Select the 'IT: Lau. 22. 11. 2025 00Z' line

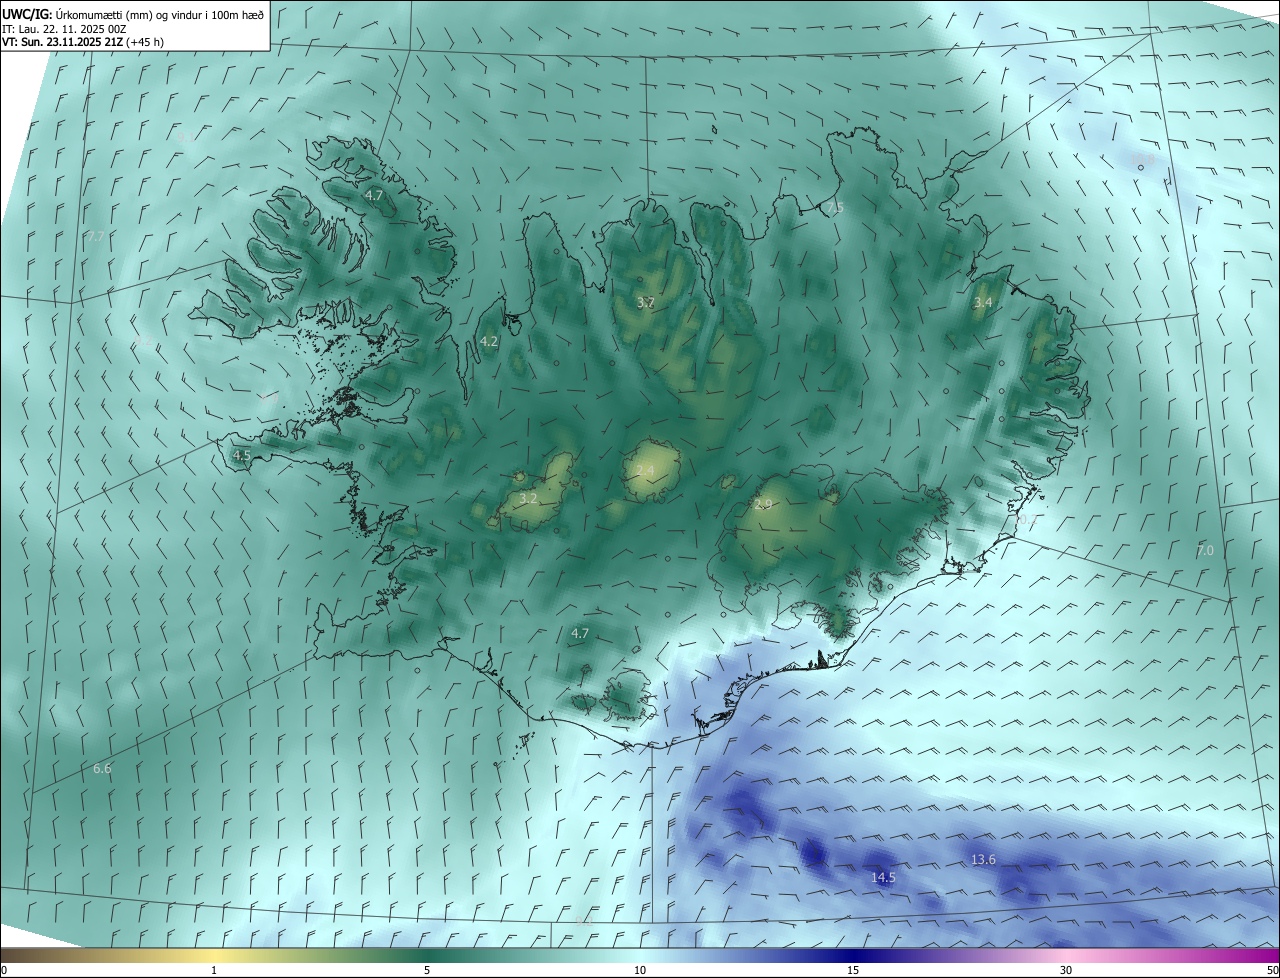[x=63, y=29]
